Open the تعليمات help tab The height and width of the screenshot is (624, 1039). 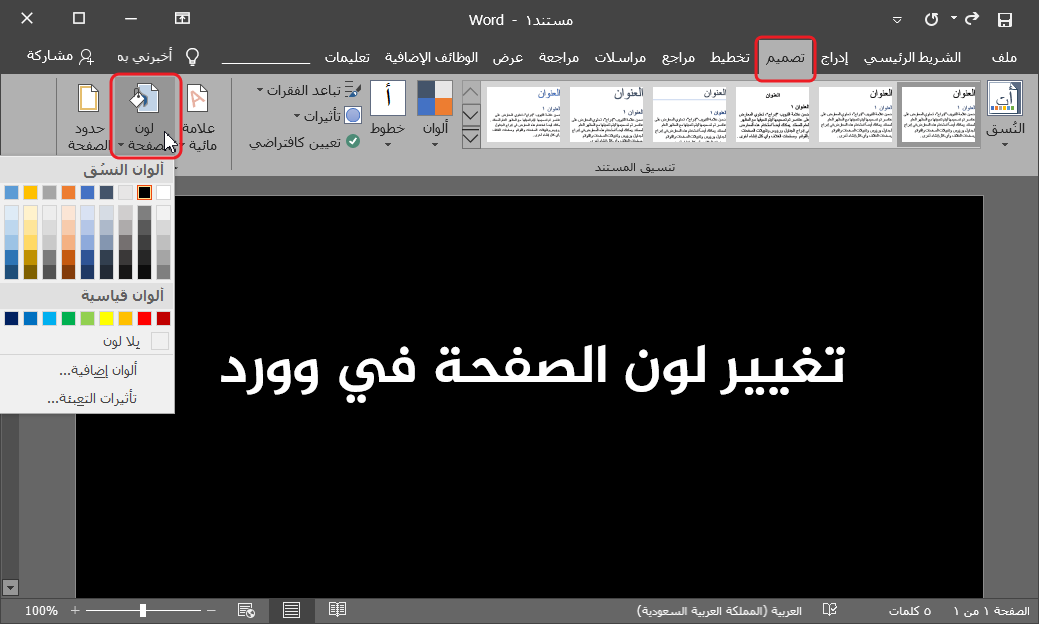coord(347,58)
